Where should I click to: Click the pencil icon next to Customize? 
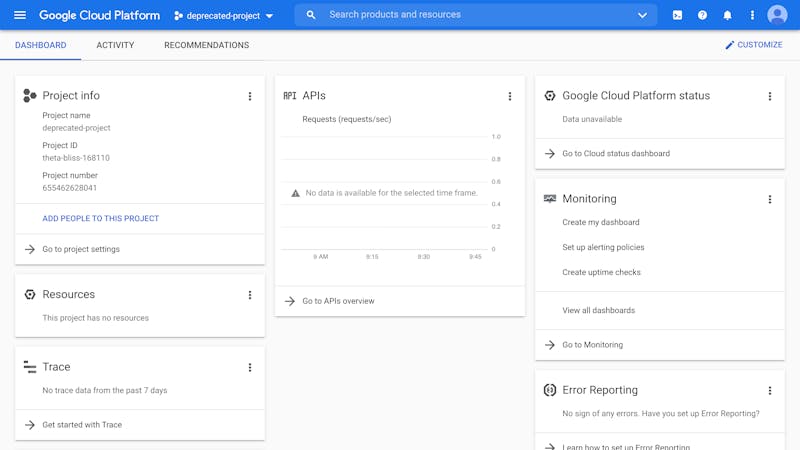[x=730, y=45]
